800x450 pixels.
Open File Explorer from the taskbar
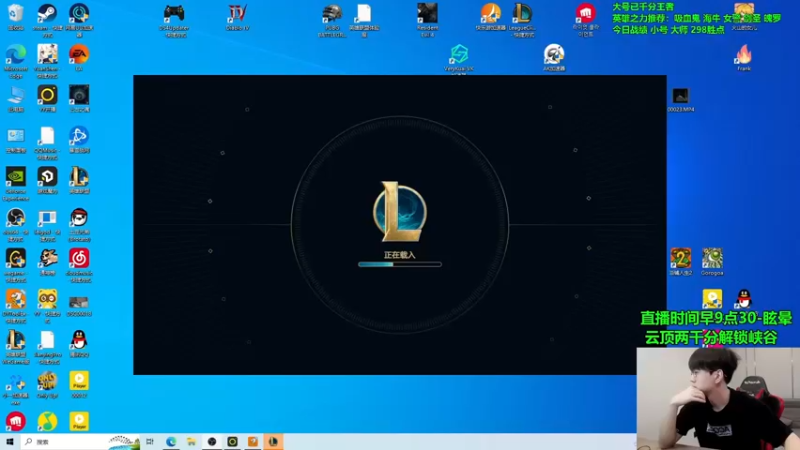coord(191,441)
